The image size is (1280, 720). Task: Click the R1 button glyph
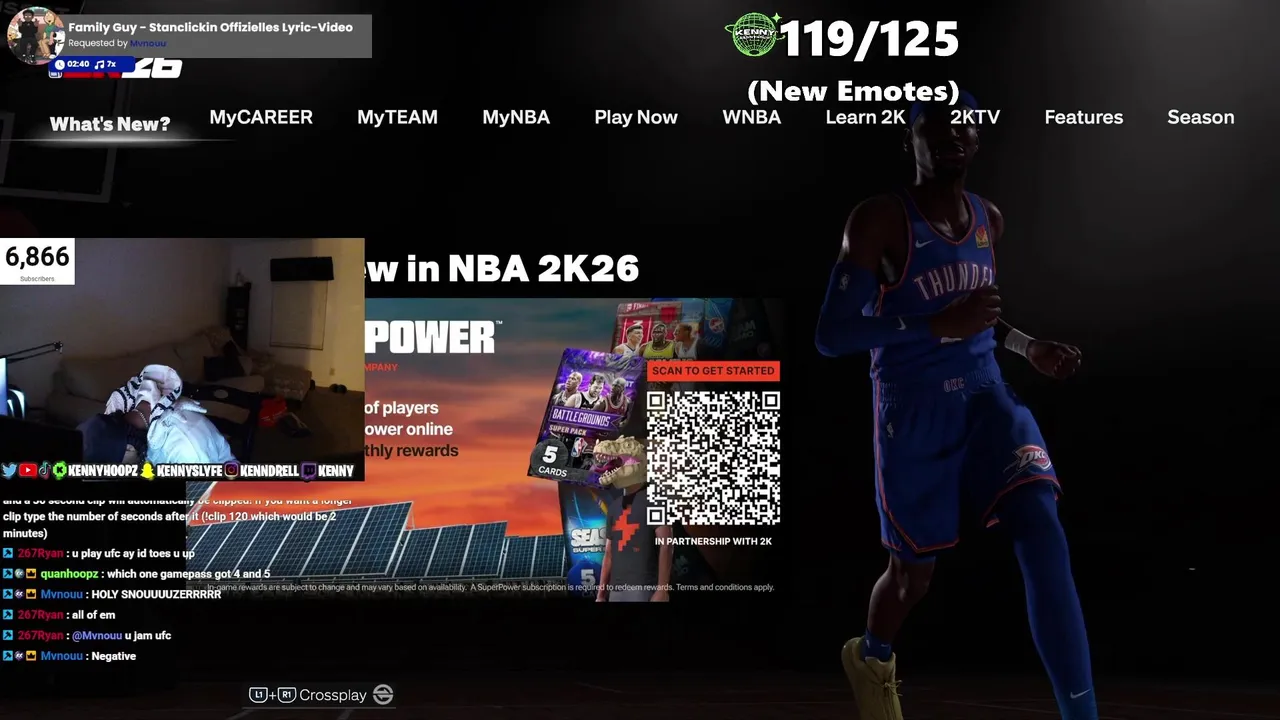point(287,694)
